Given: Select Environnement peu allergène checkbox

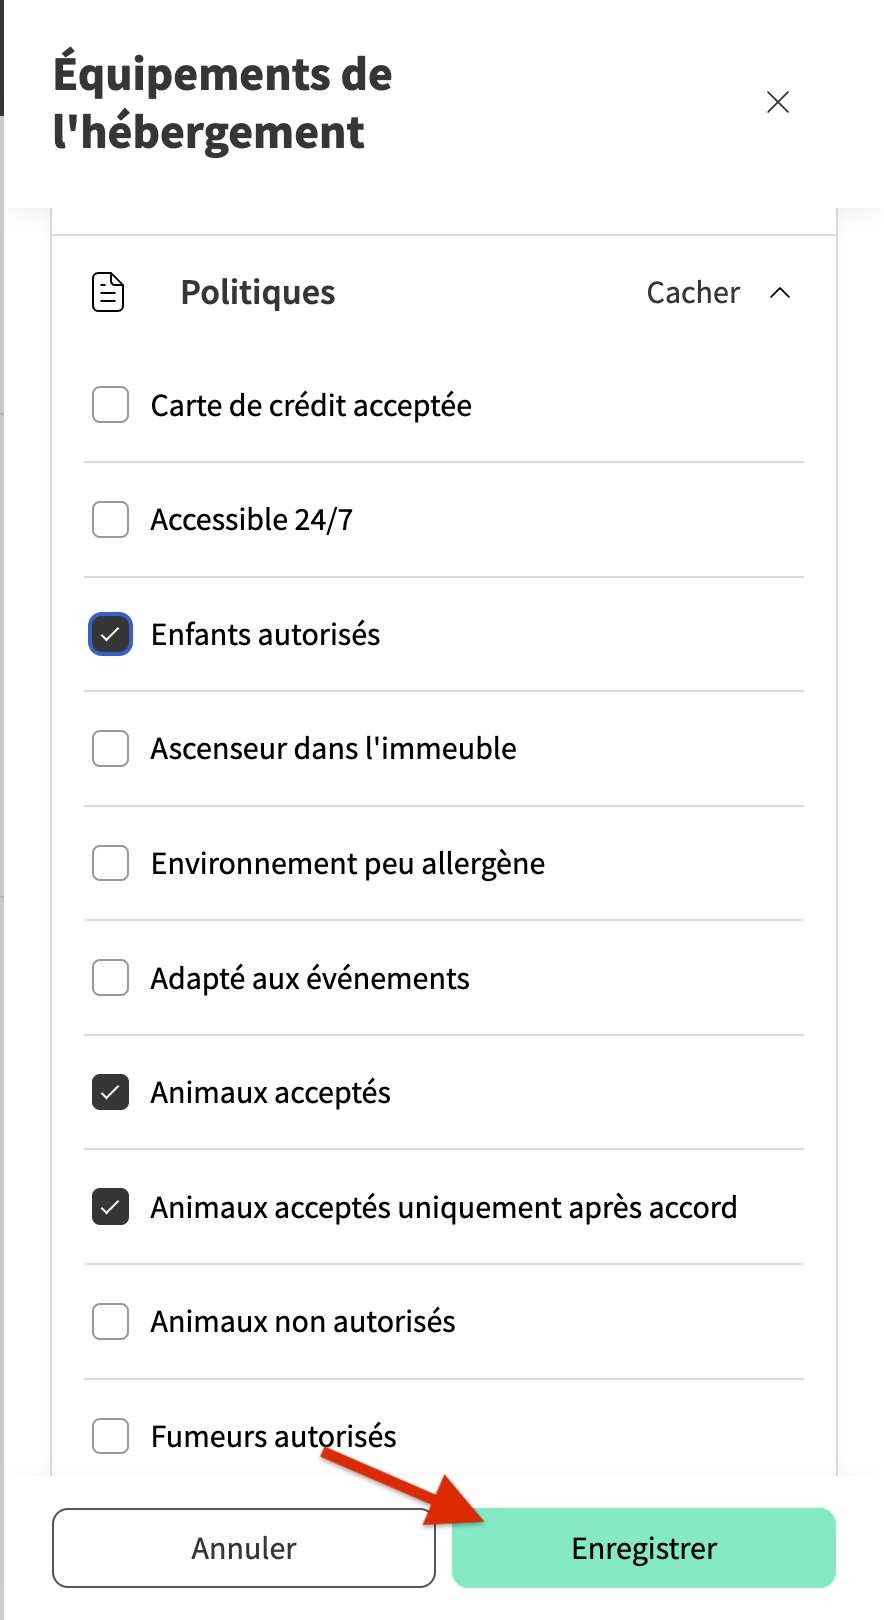Looking at the screenshot, I should (x=110, y=863).
